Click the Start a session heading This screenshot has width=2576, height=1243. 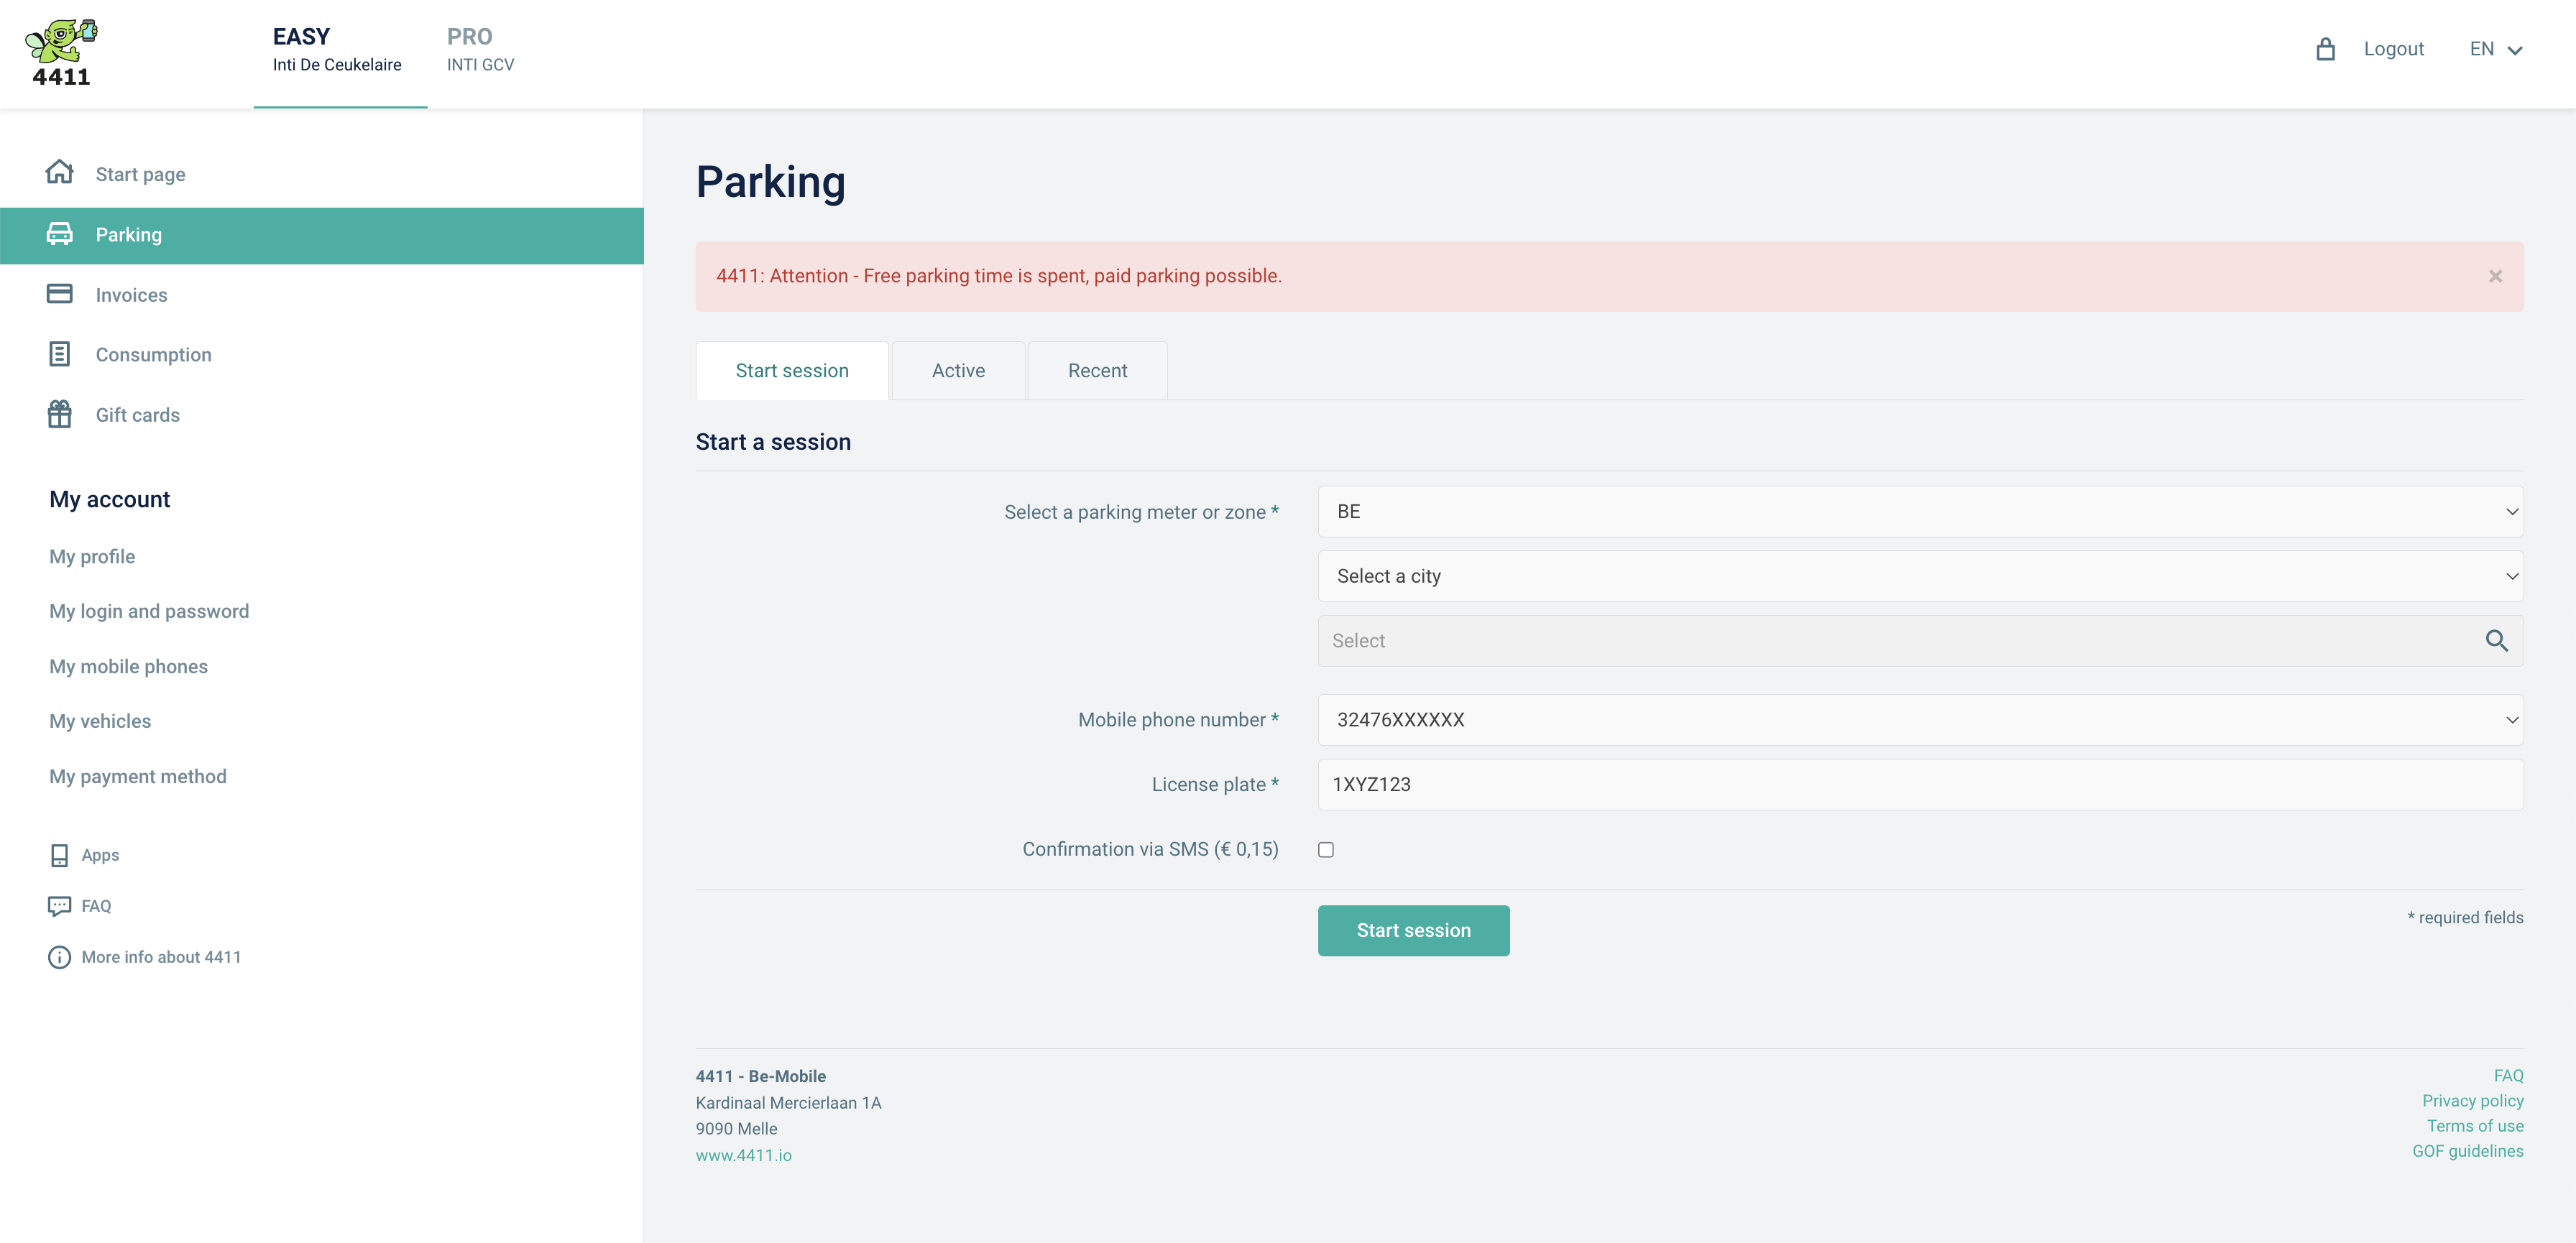coord(773,442)
